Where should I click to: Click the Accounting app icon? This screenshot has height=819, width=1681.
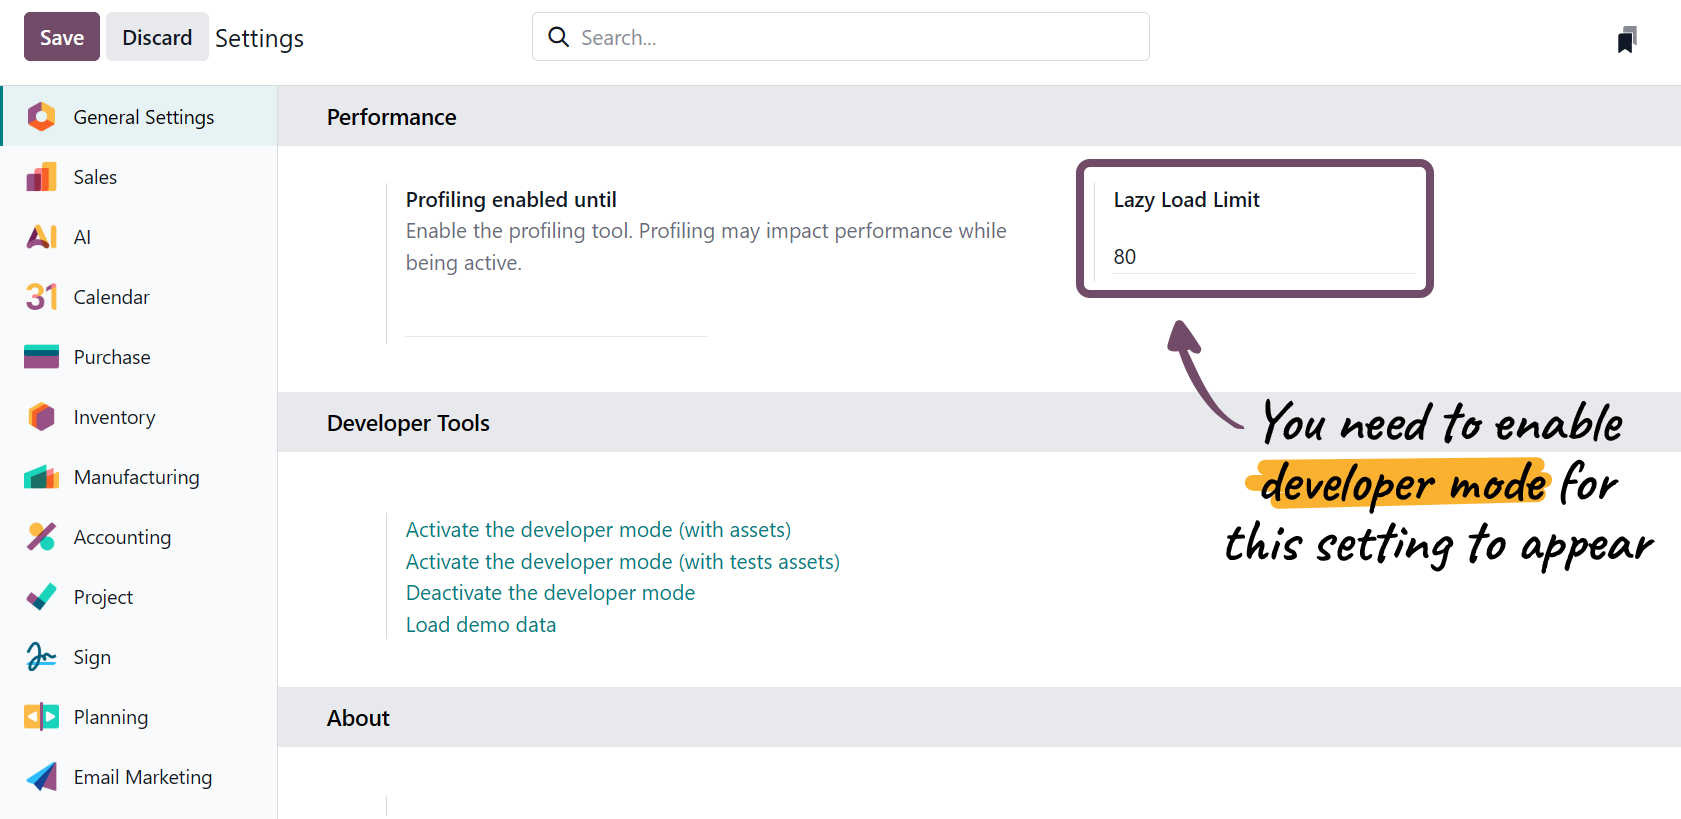41,537
